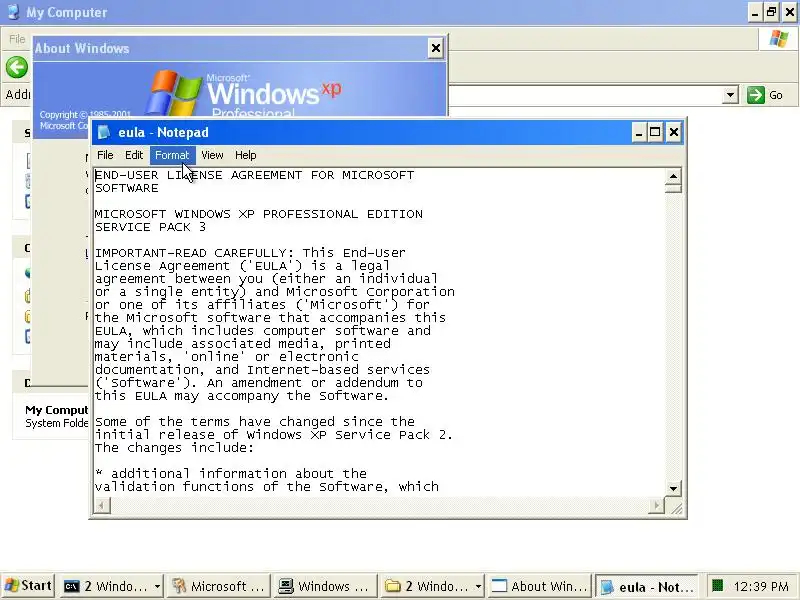Click the Notepad window resize grip
Image resolution: width=800 pixels, height=600 pixels.
click(x=676, y=507)
